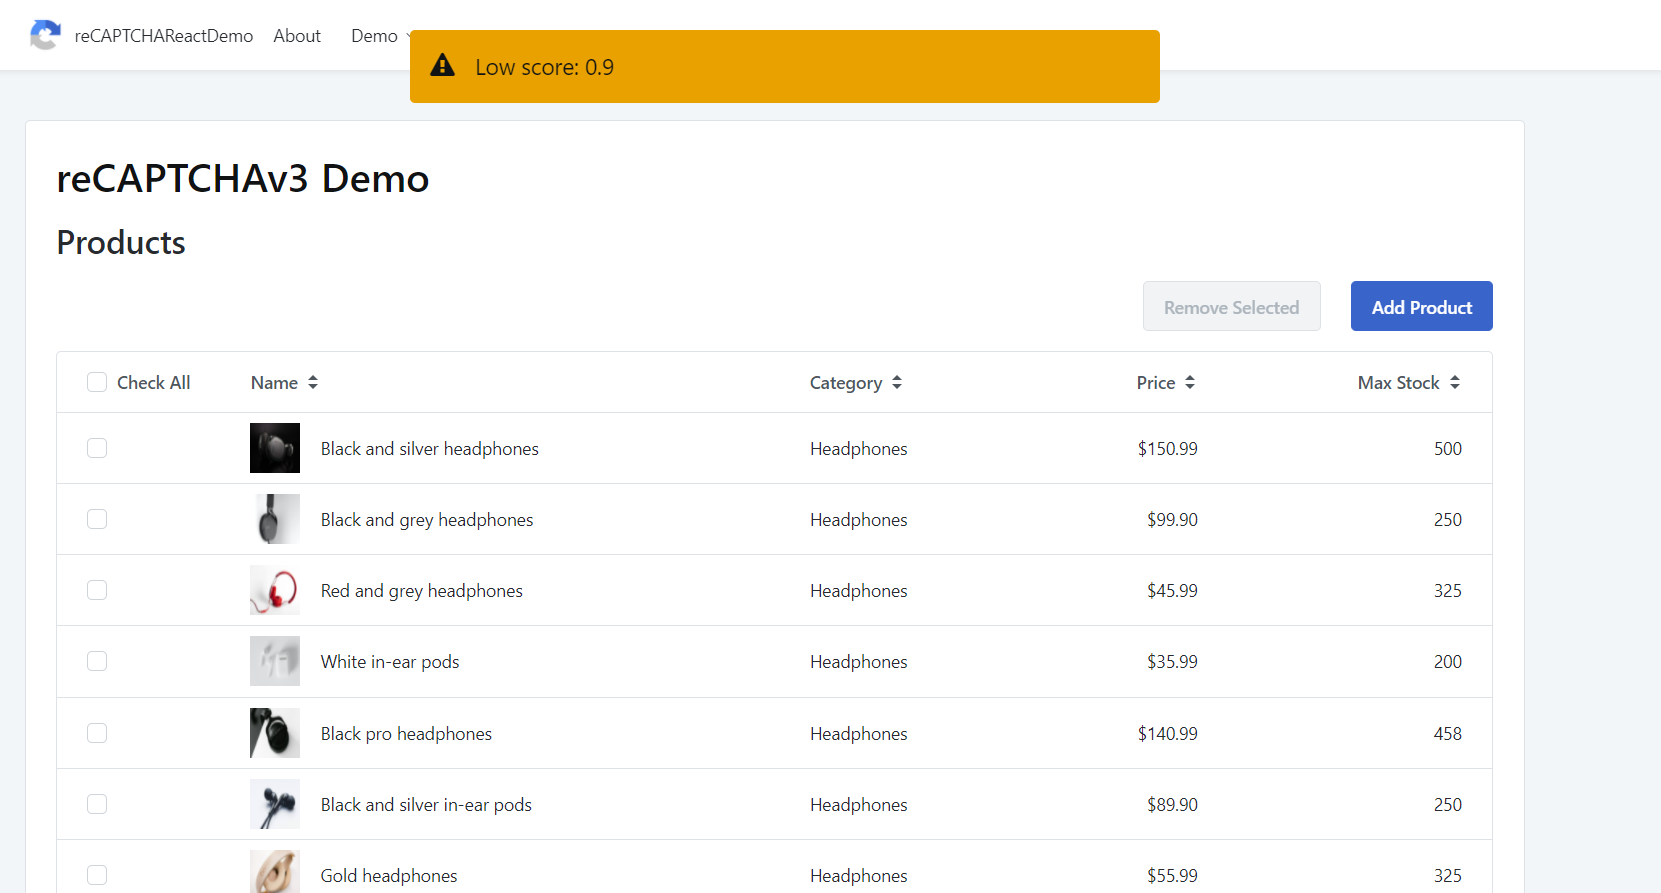Click the Max Stock sort icon

point(1455,383)
